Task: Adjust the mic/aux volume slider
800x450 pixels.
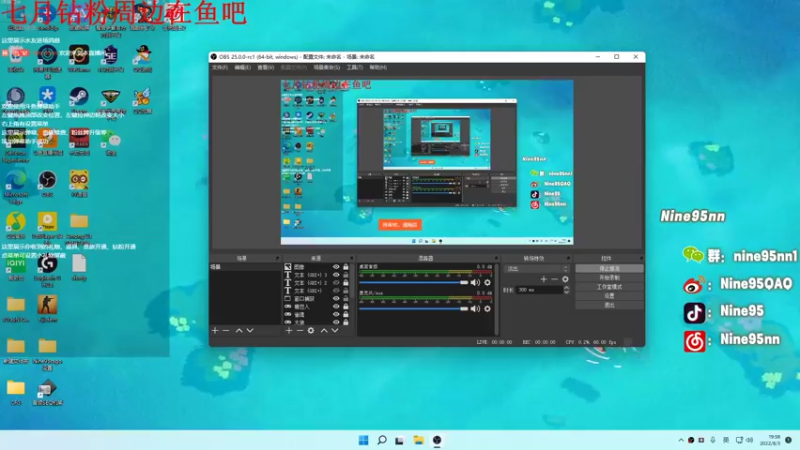Action: (414, 309)
